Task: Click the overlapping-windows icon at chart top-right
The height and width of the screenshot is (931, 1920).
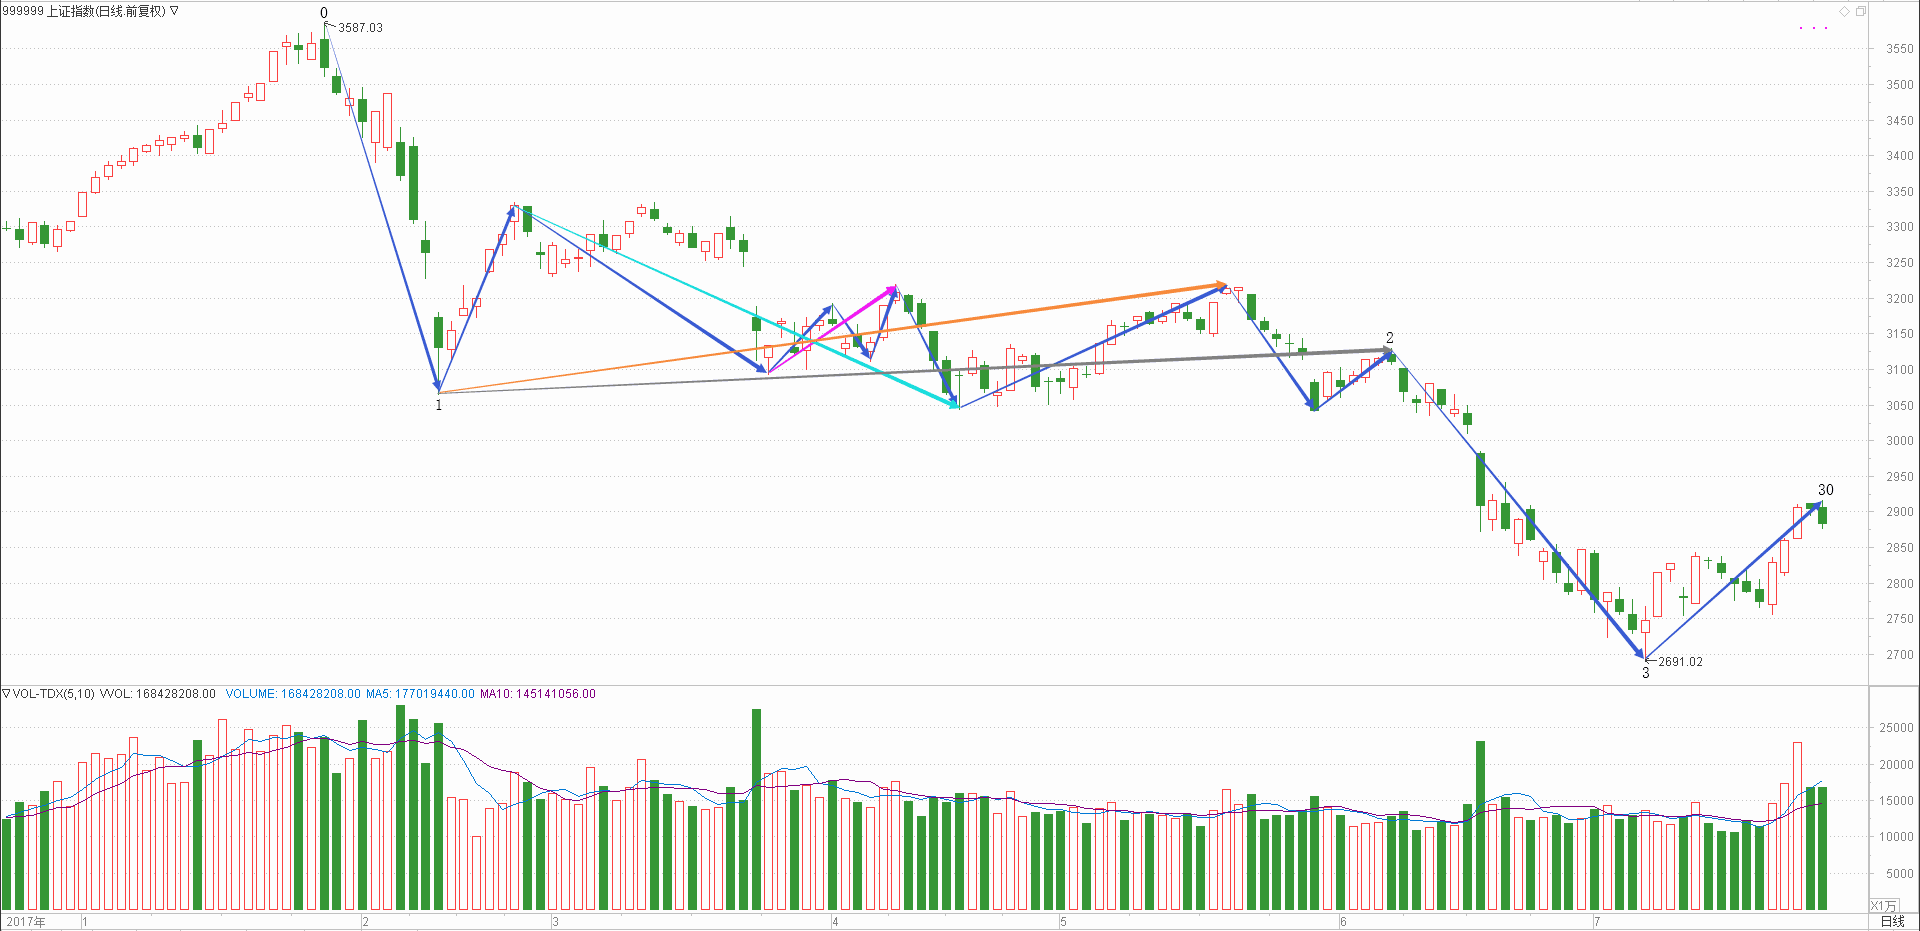Action: coord(1861,11)
